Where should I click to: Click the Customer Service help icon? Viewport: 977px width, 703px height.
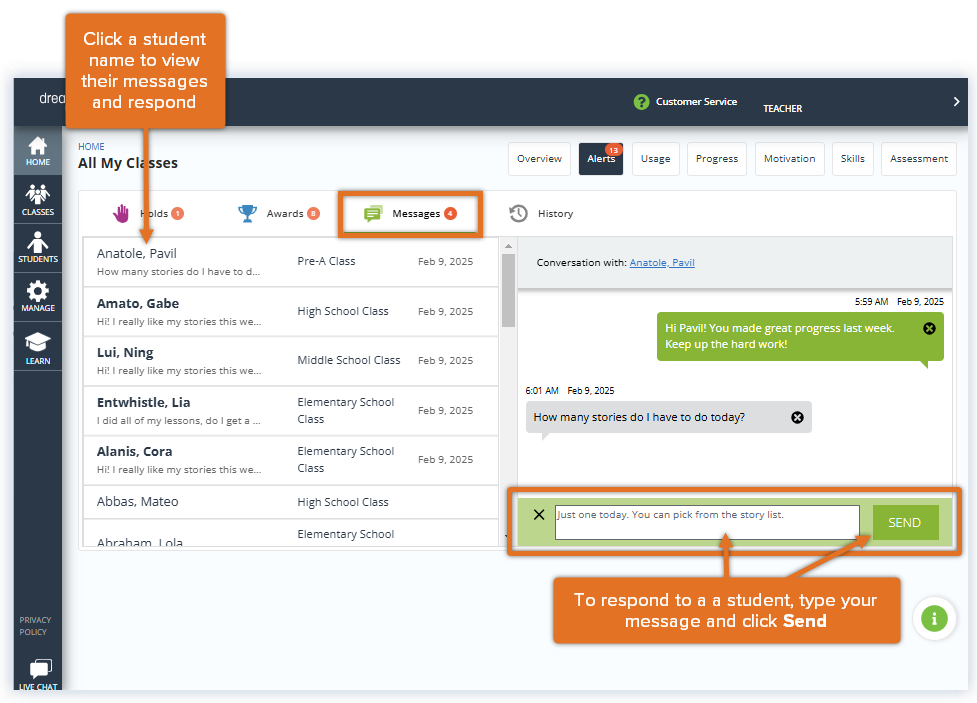641,101
